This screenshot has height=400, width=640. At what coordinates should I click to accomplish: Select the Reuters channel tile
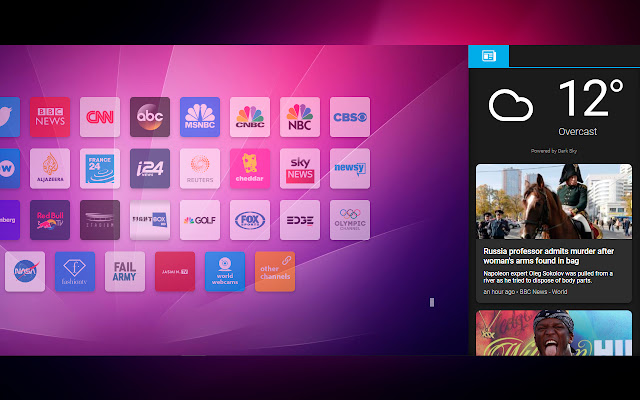200,169
